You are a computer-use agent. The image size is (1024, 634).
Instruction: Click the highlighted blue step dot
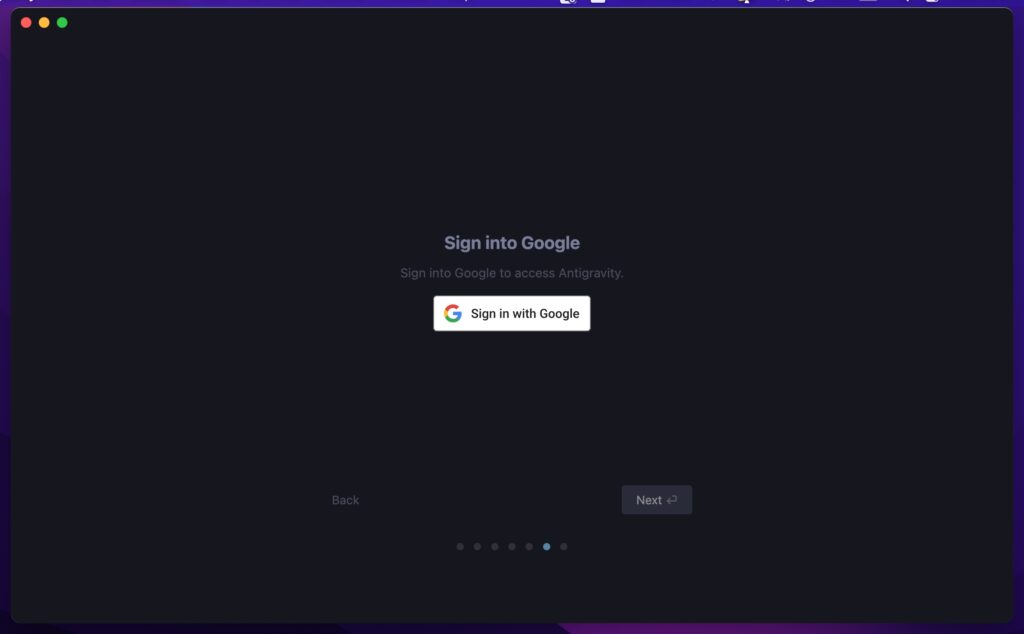point(547,547)
